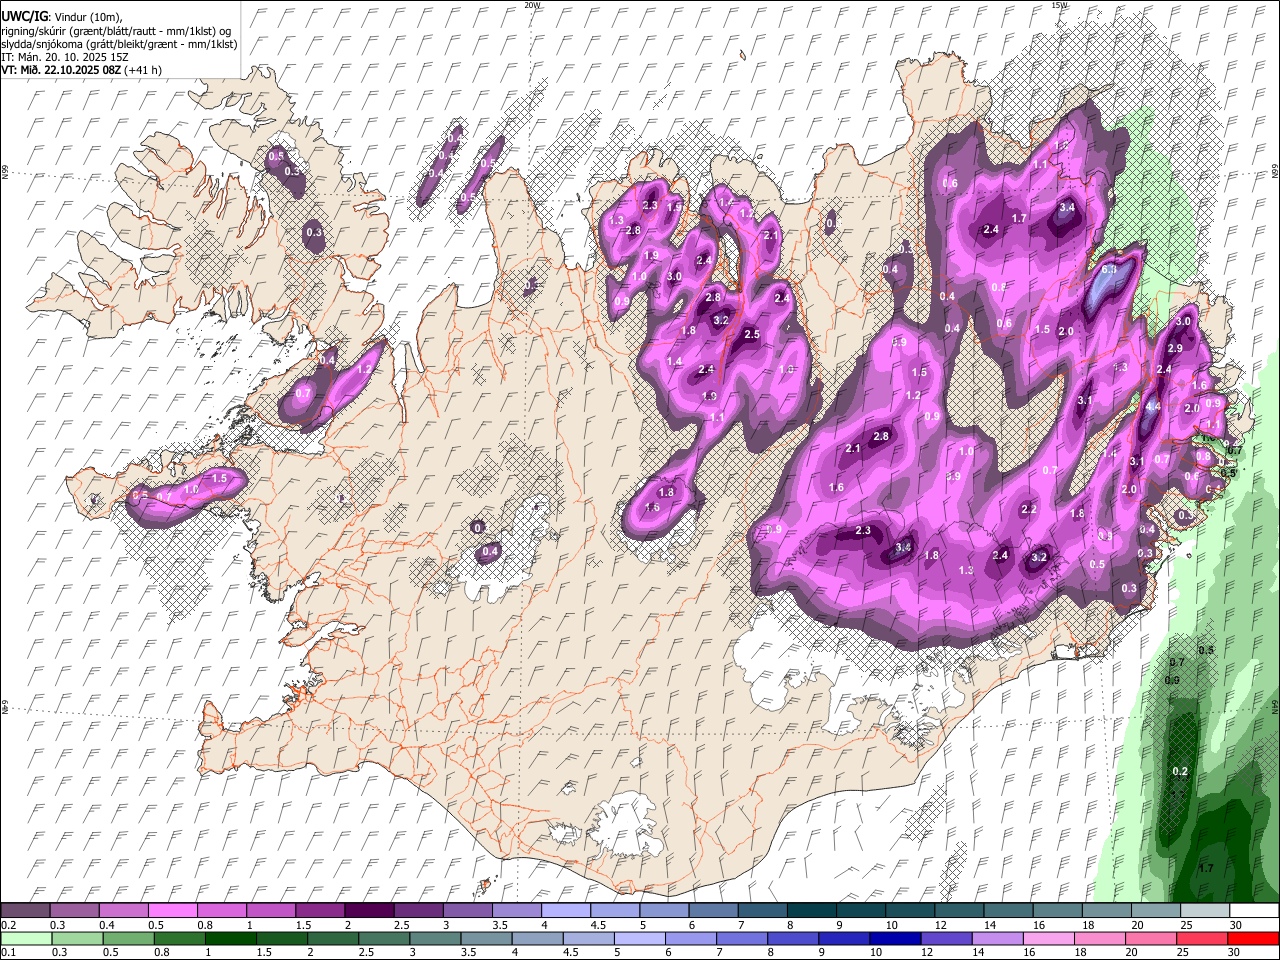Click the 4.4 snowfall value on the map
The image size is (1280, 960).
(x=1152, y=407)
